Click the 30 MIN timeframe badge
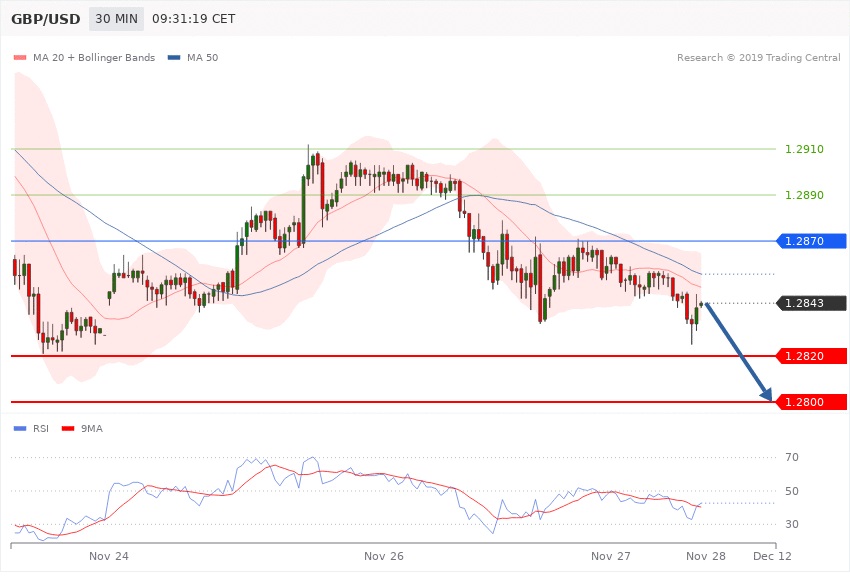850x576 pixels. tap(115, 19)
